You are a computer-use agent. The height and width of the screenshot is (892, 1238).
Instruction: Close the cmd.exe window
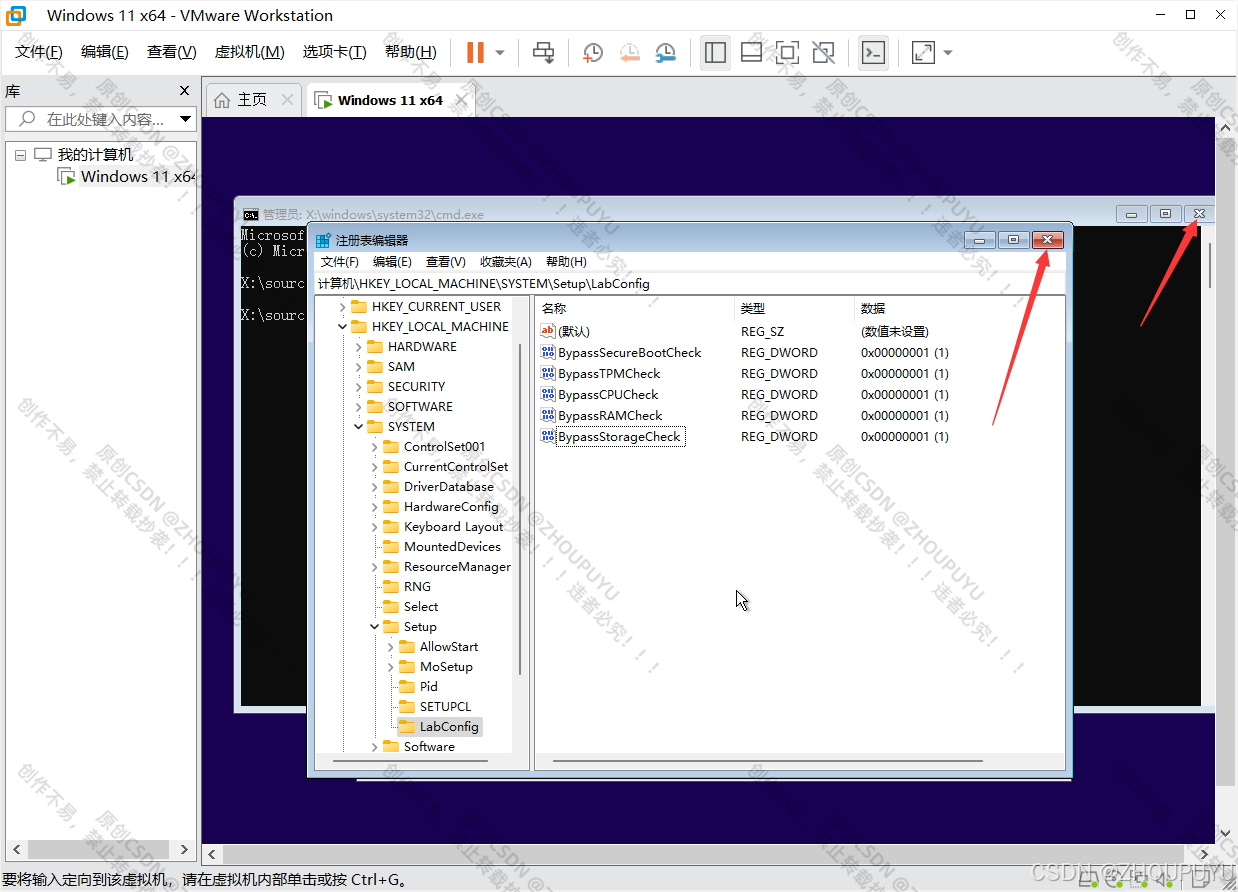pyautogui.click(x=1199, y=214)
